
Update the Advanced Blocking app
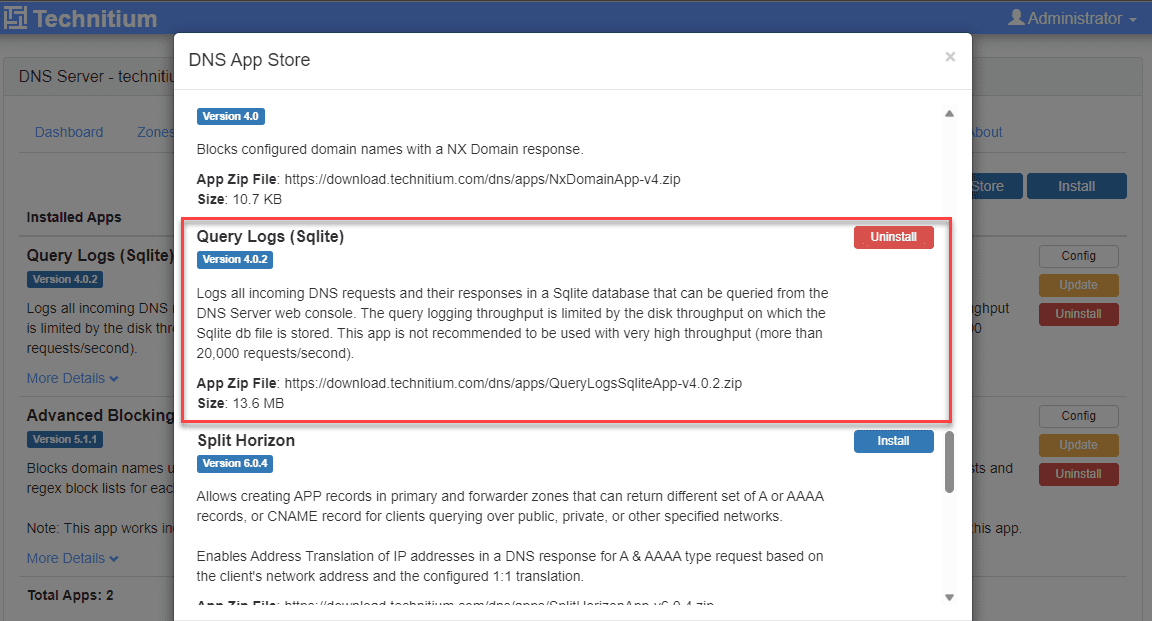[x=1079, y=445]
